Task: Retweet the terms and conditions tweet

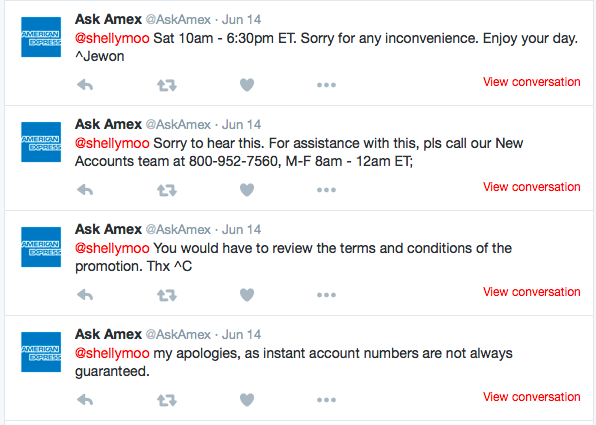Action: click(x=167, y=295)
